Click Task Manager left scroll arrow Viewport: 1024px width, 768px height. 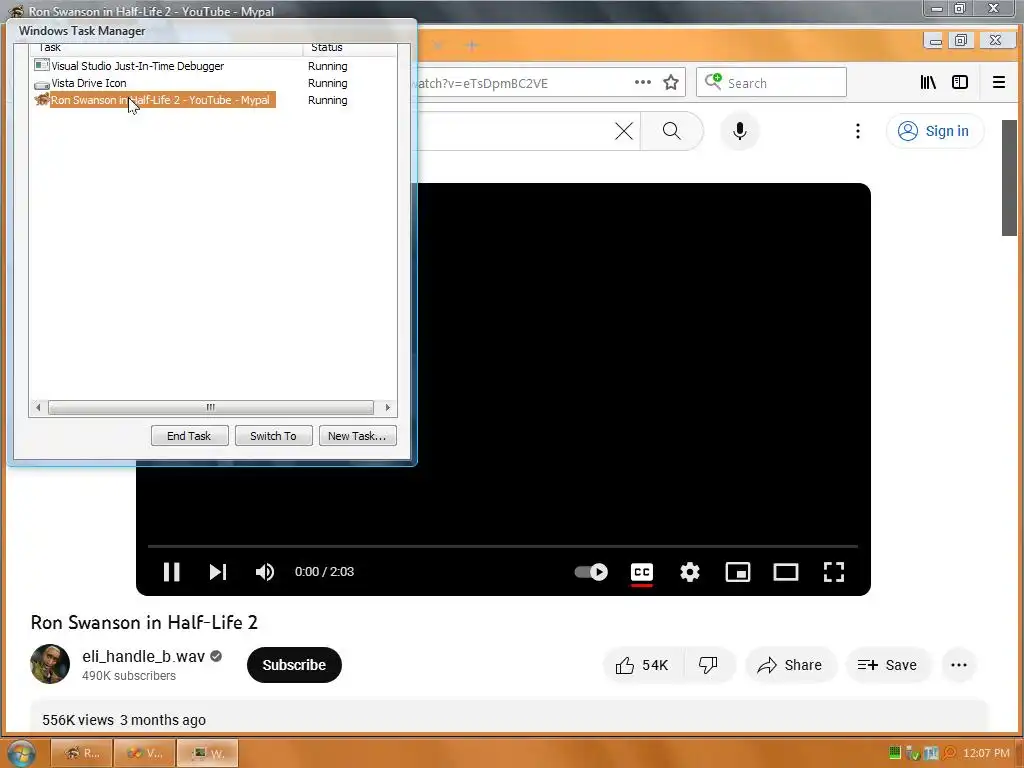pos(39,408)
